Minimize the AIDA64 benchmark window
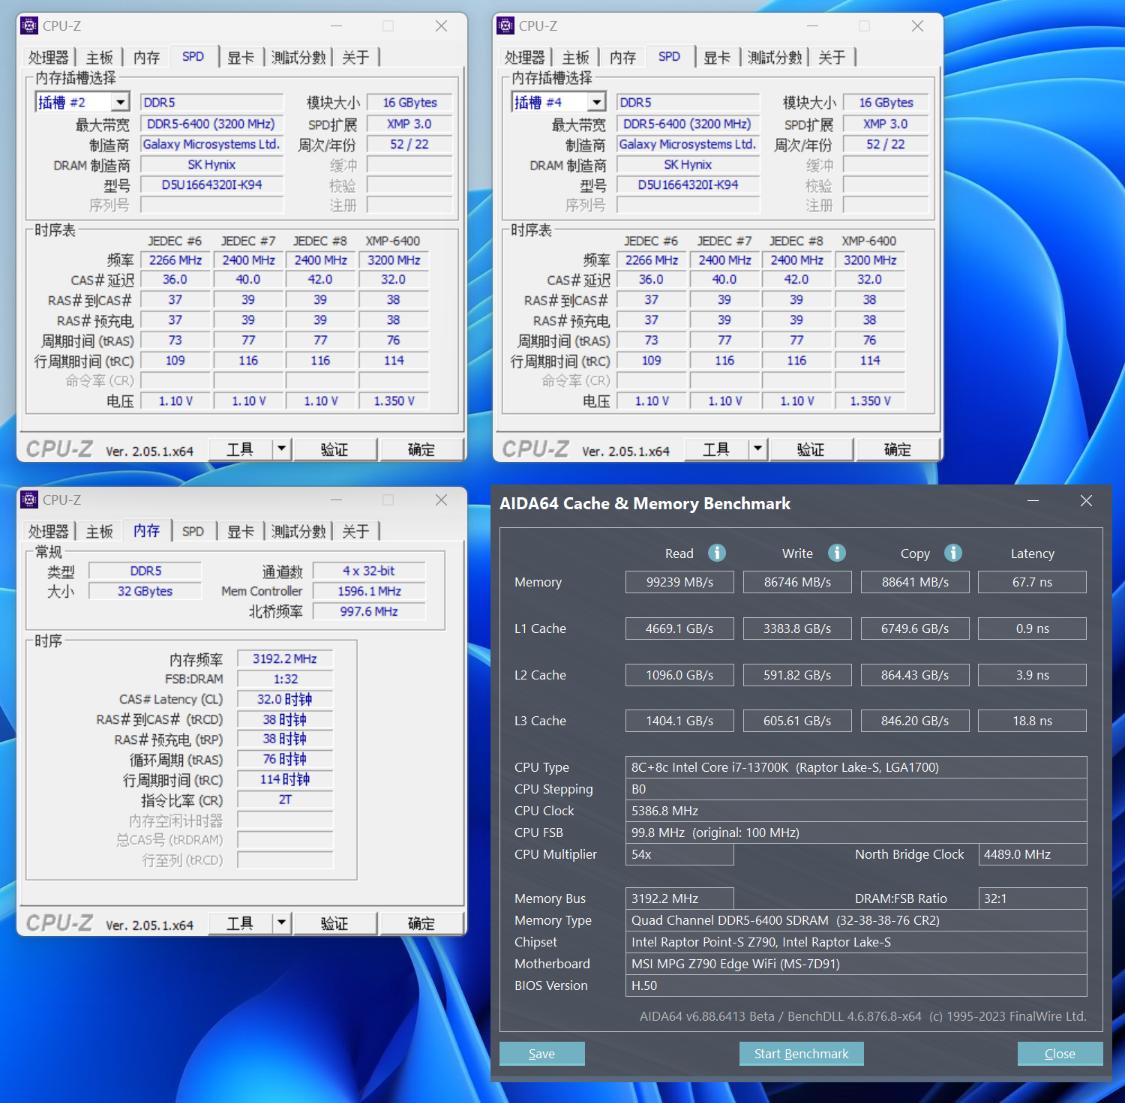The image size is (1125, 1103). (x=1033, y=501)
